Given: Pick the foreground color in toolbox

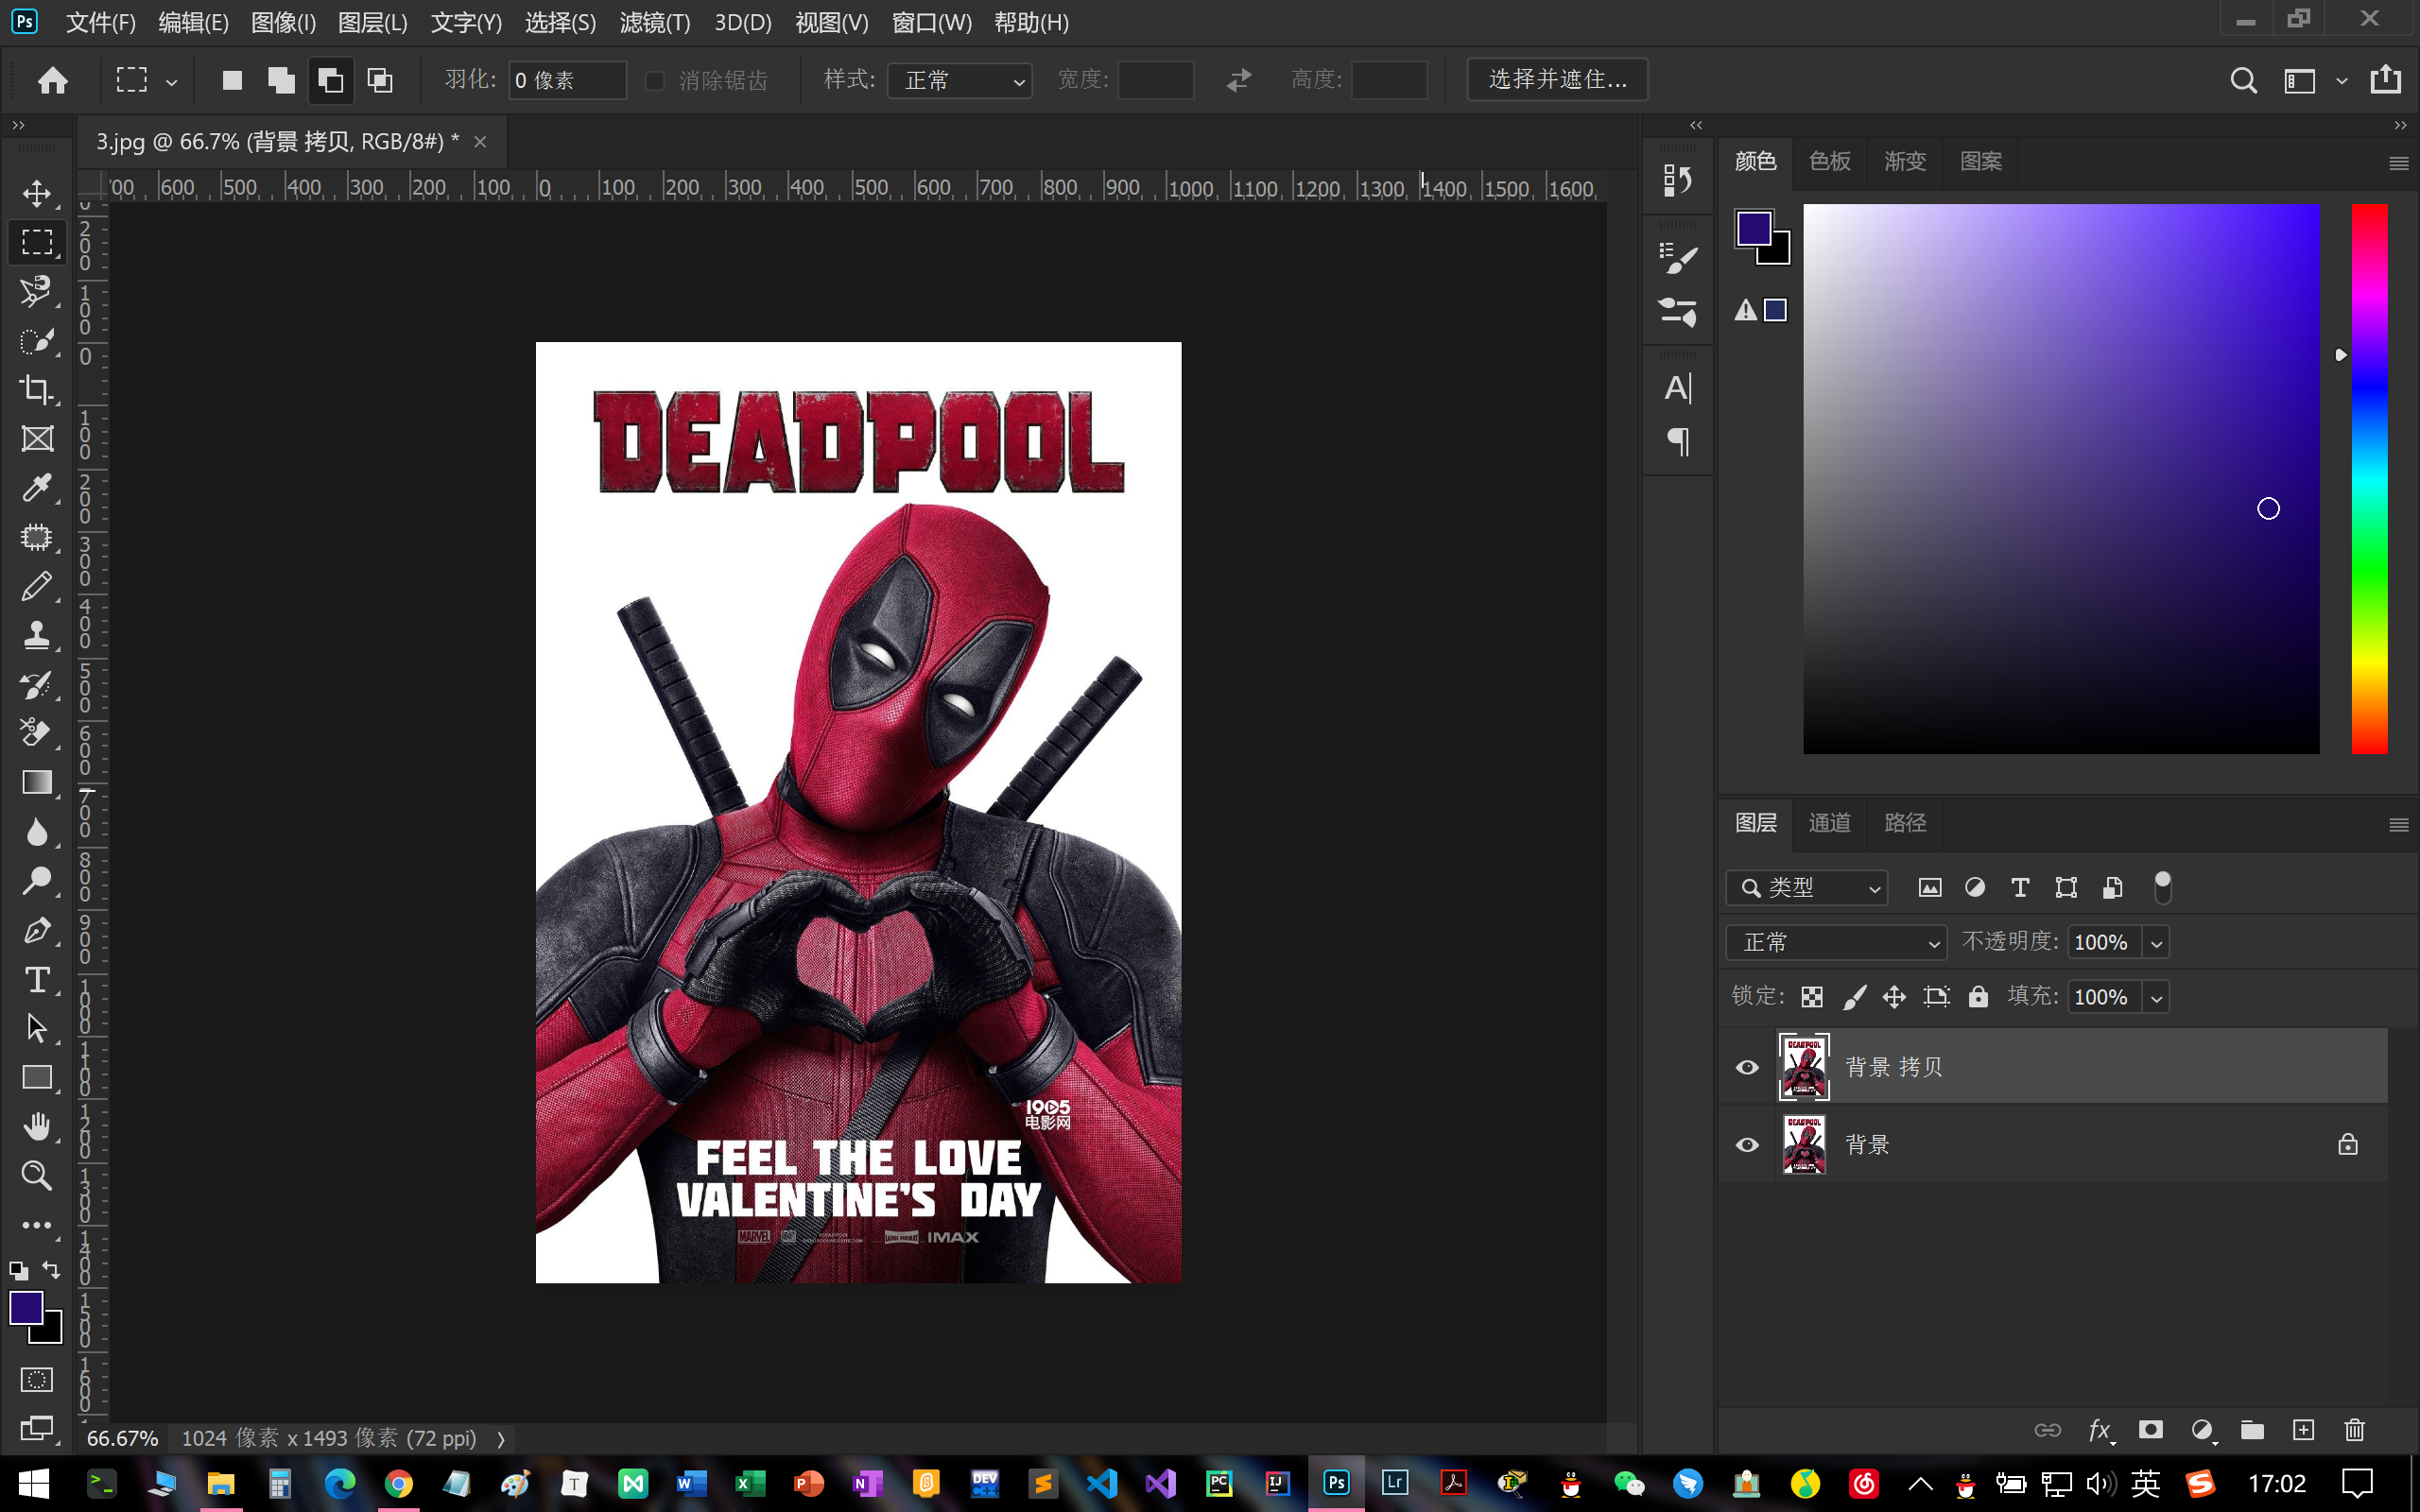Looking at the screenshot, I should click(26, 1307).
